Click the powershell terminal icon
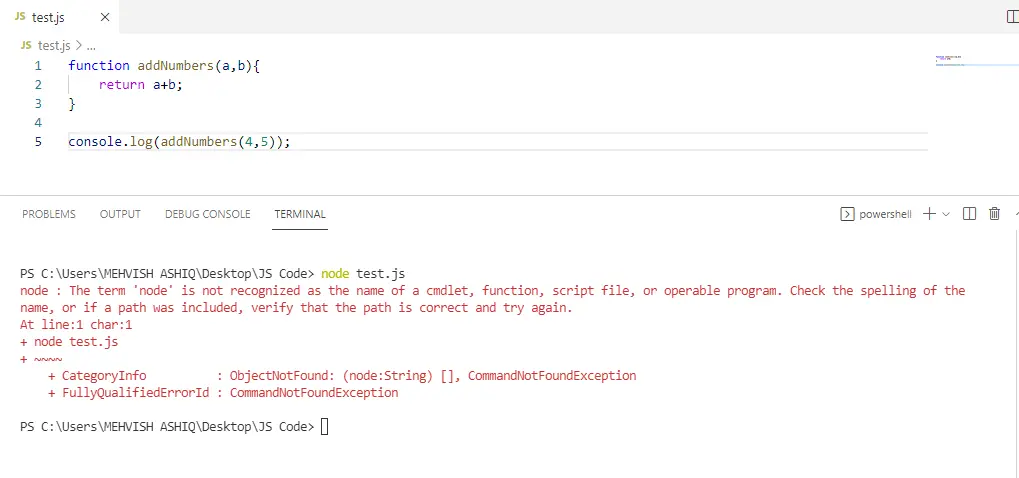Image resolution: width=1019 pixels, height=478 pixels. pos(847,214)
